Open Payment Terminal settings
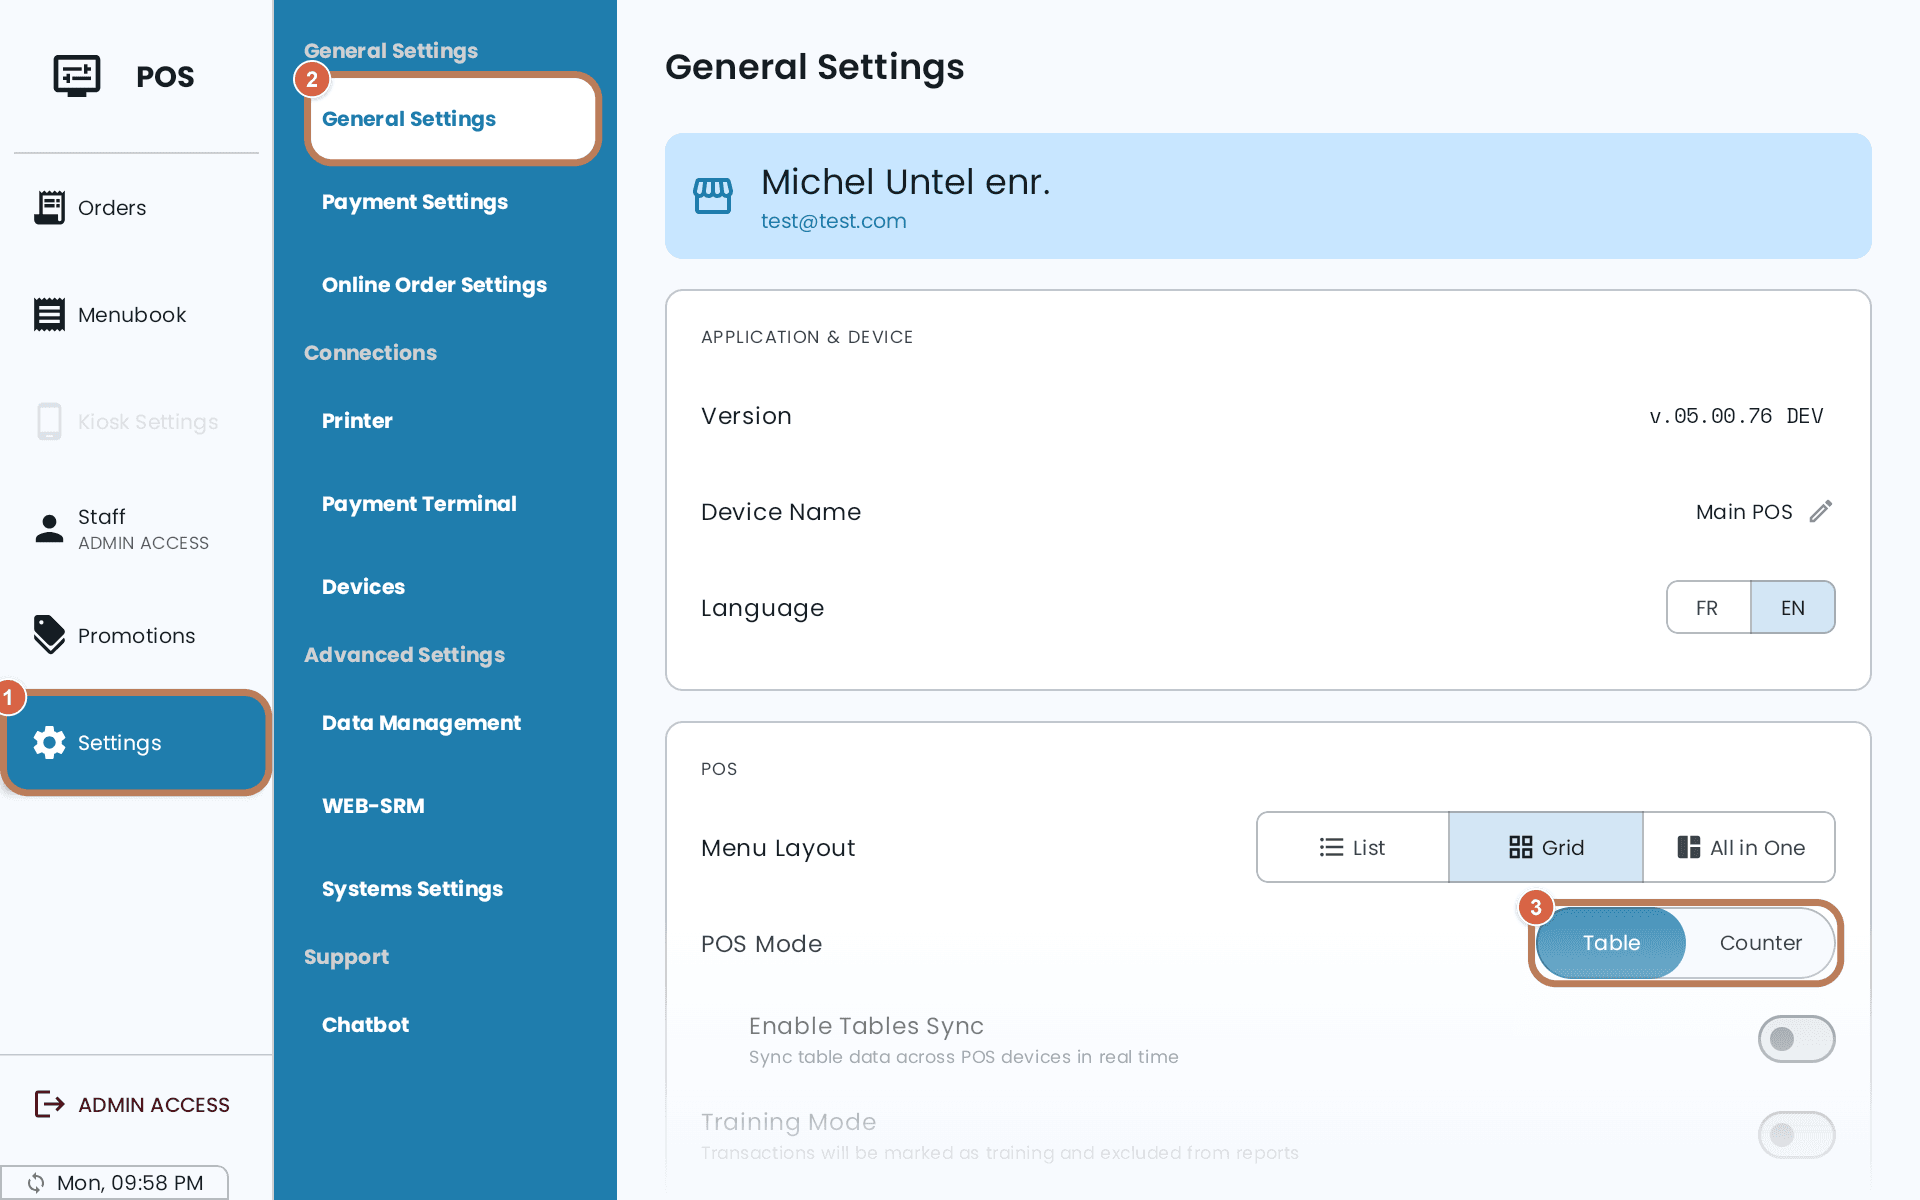The height and width of the screenshot is (1200, 1920). tap(419, 503)
